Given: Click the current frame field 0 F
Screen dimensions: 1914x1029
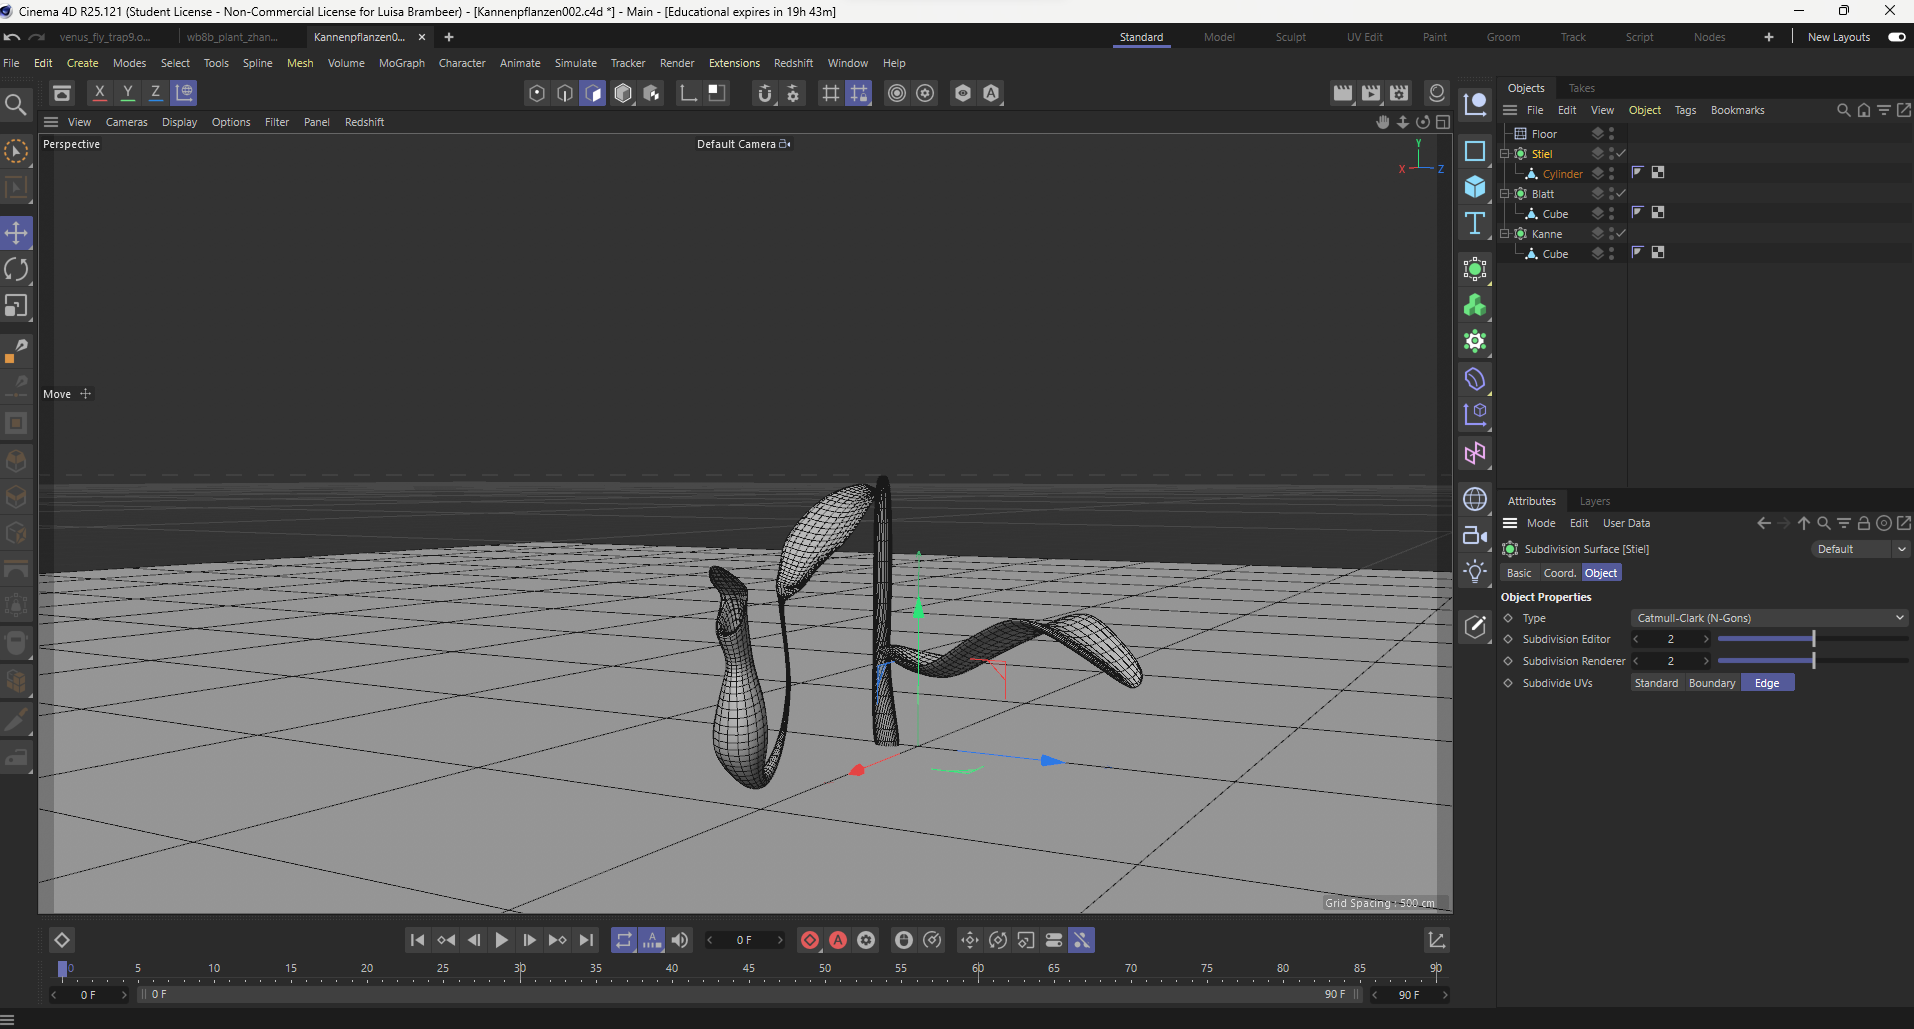Looking at the screenshot, I should click(745, 940).
